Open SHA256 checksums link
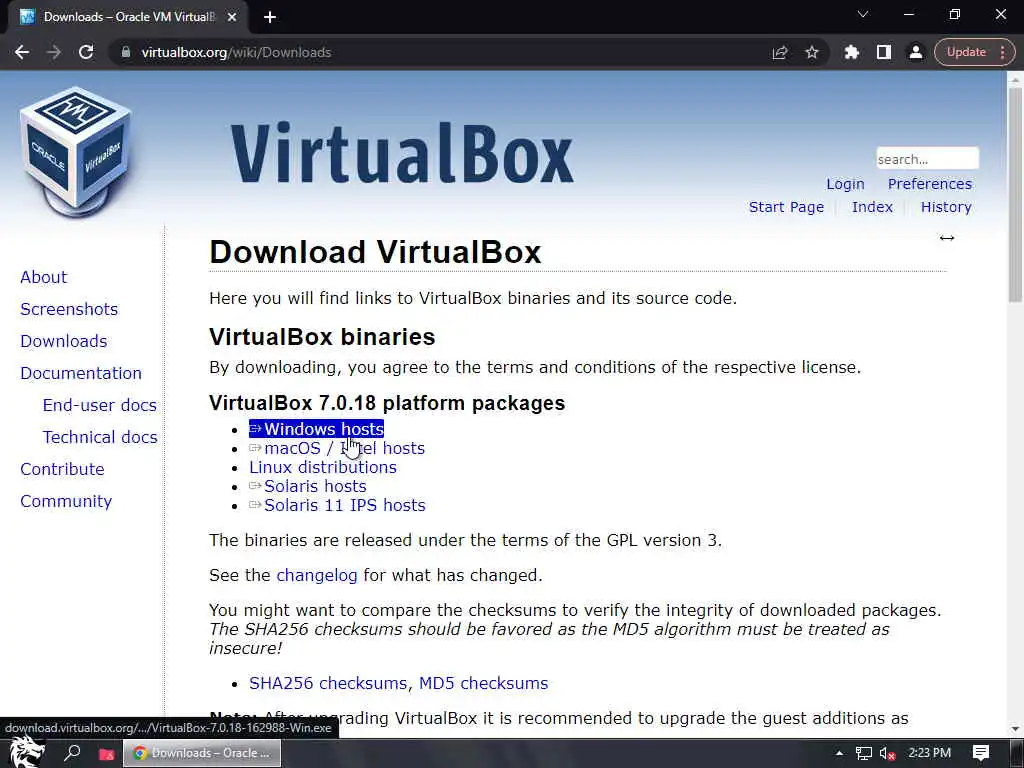The width and height of the screenshot is (1024, 768). [328, 683]
